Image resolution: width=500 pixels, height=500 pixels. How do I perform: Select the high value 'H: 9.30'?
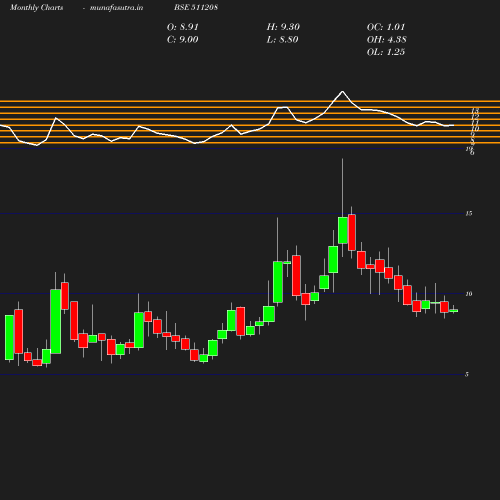tap(283, 27)
